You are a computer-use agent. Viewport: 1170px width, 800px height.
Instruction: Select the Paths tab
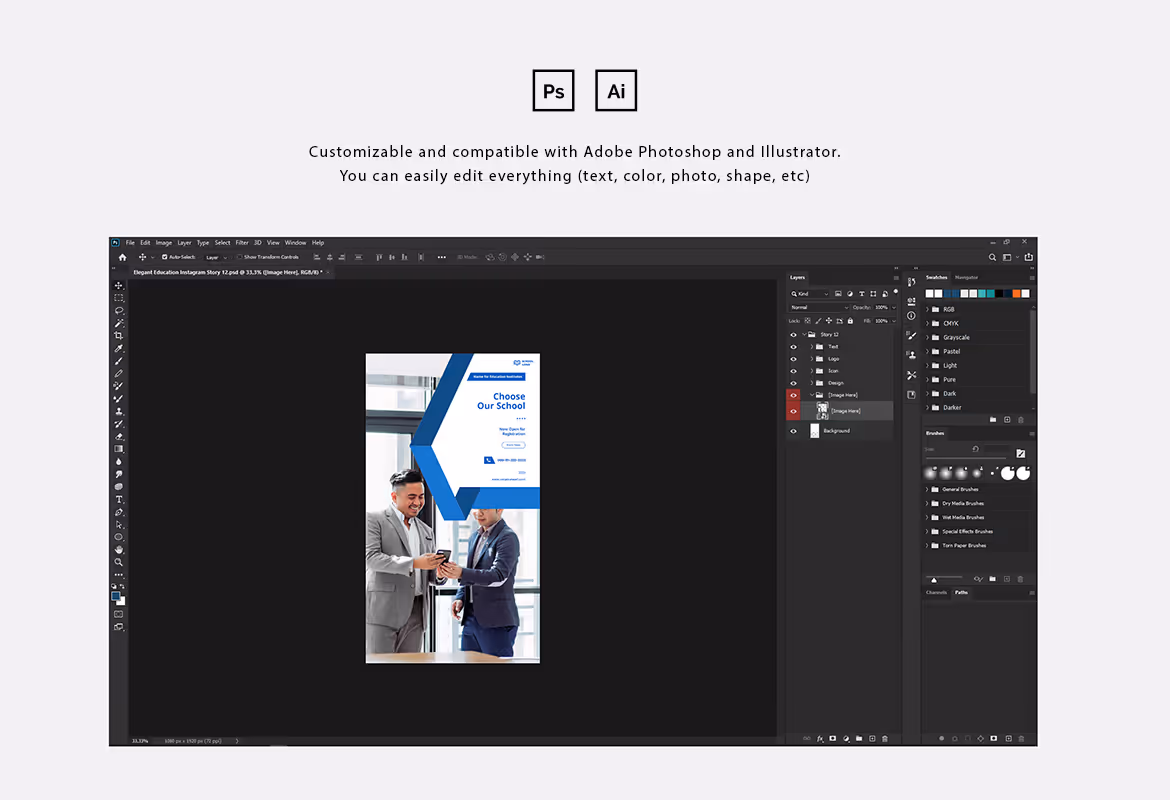pos(961,593)
